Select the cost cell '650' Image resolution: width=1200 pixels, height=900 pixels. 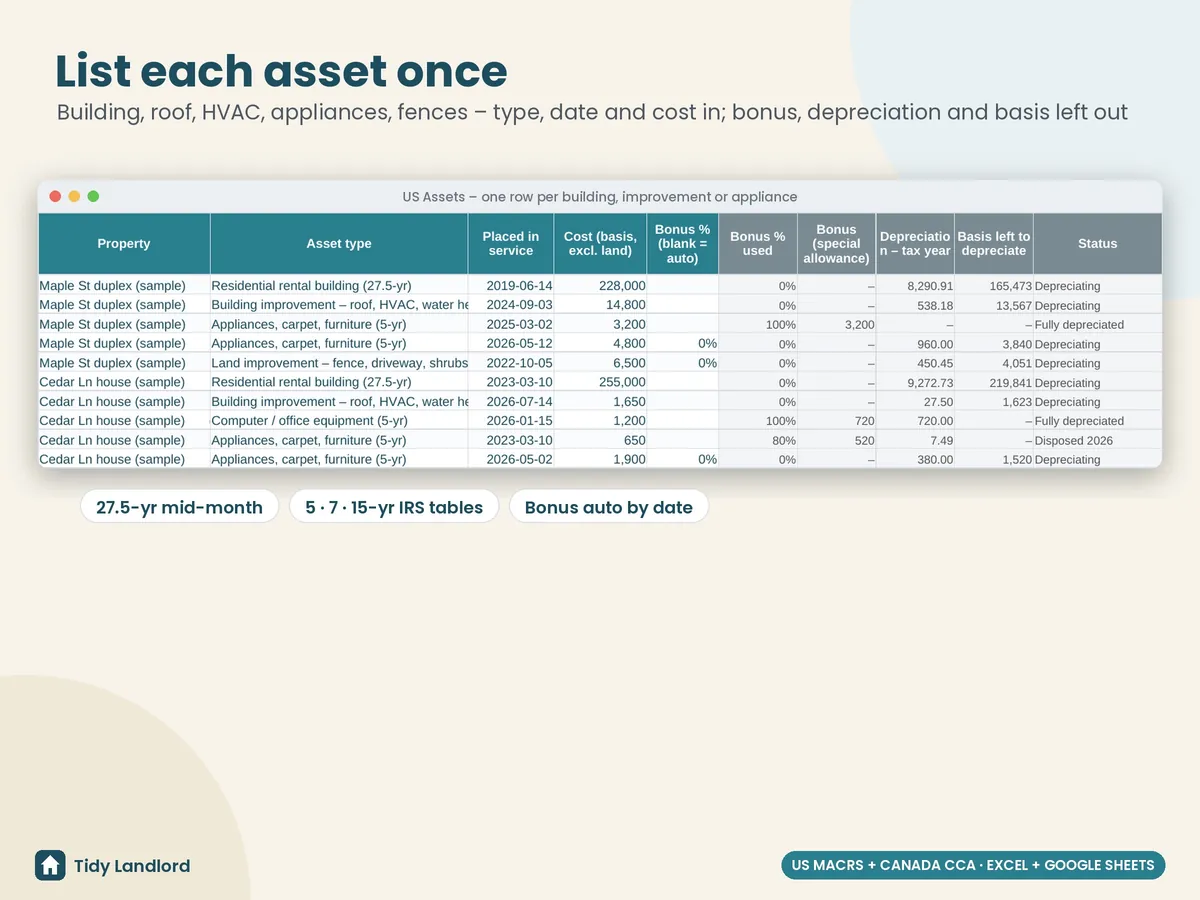point(600,440)
